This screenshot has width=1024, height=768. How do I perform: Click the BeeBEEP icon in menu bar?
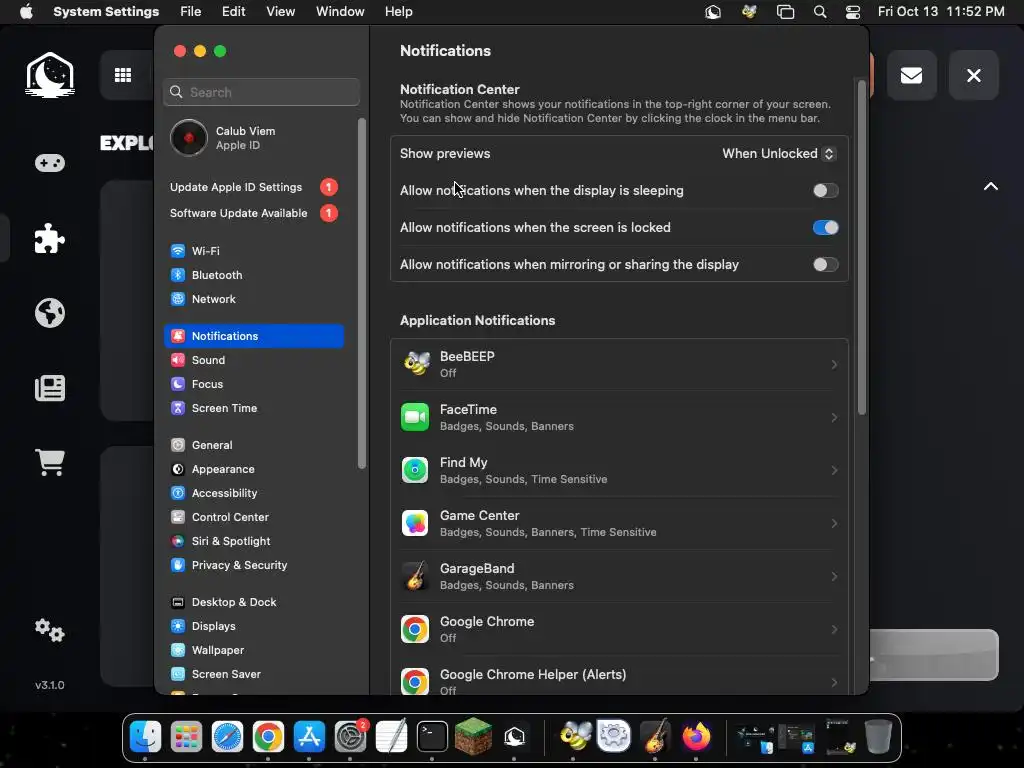click(x=749, y=12)
